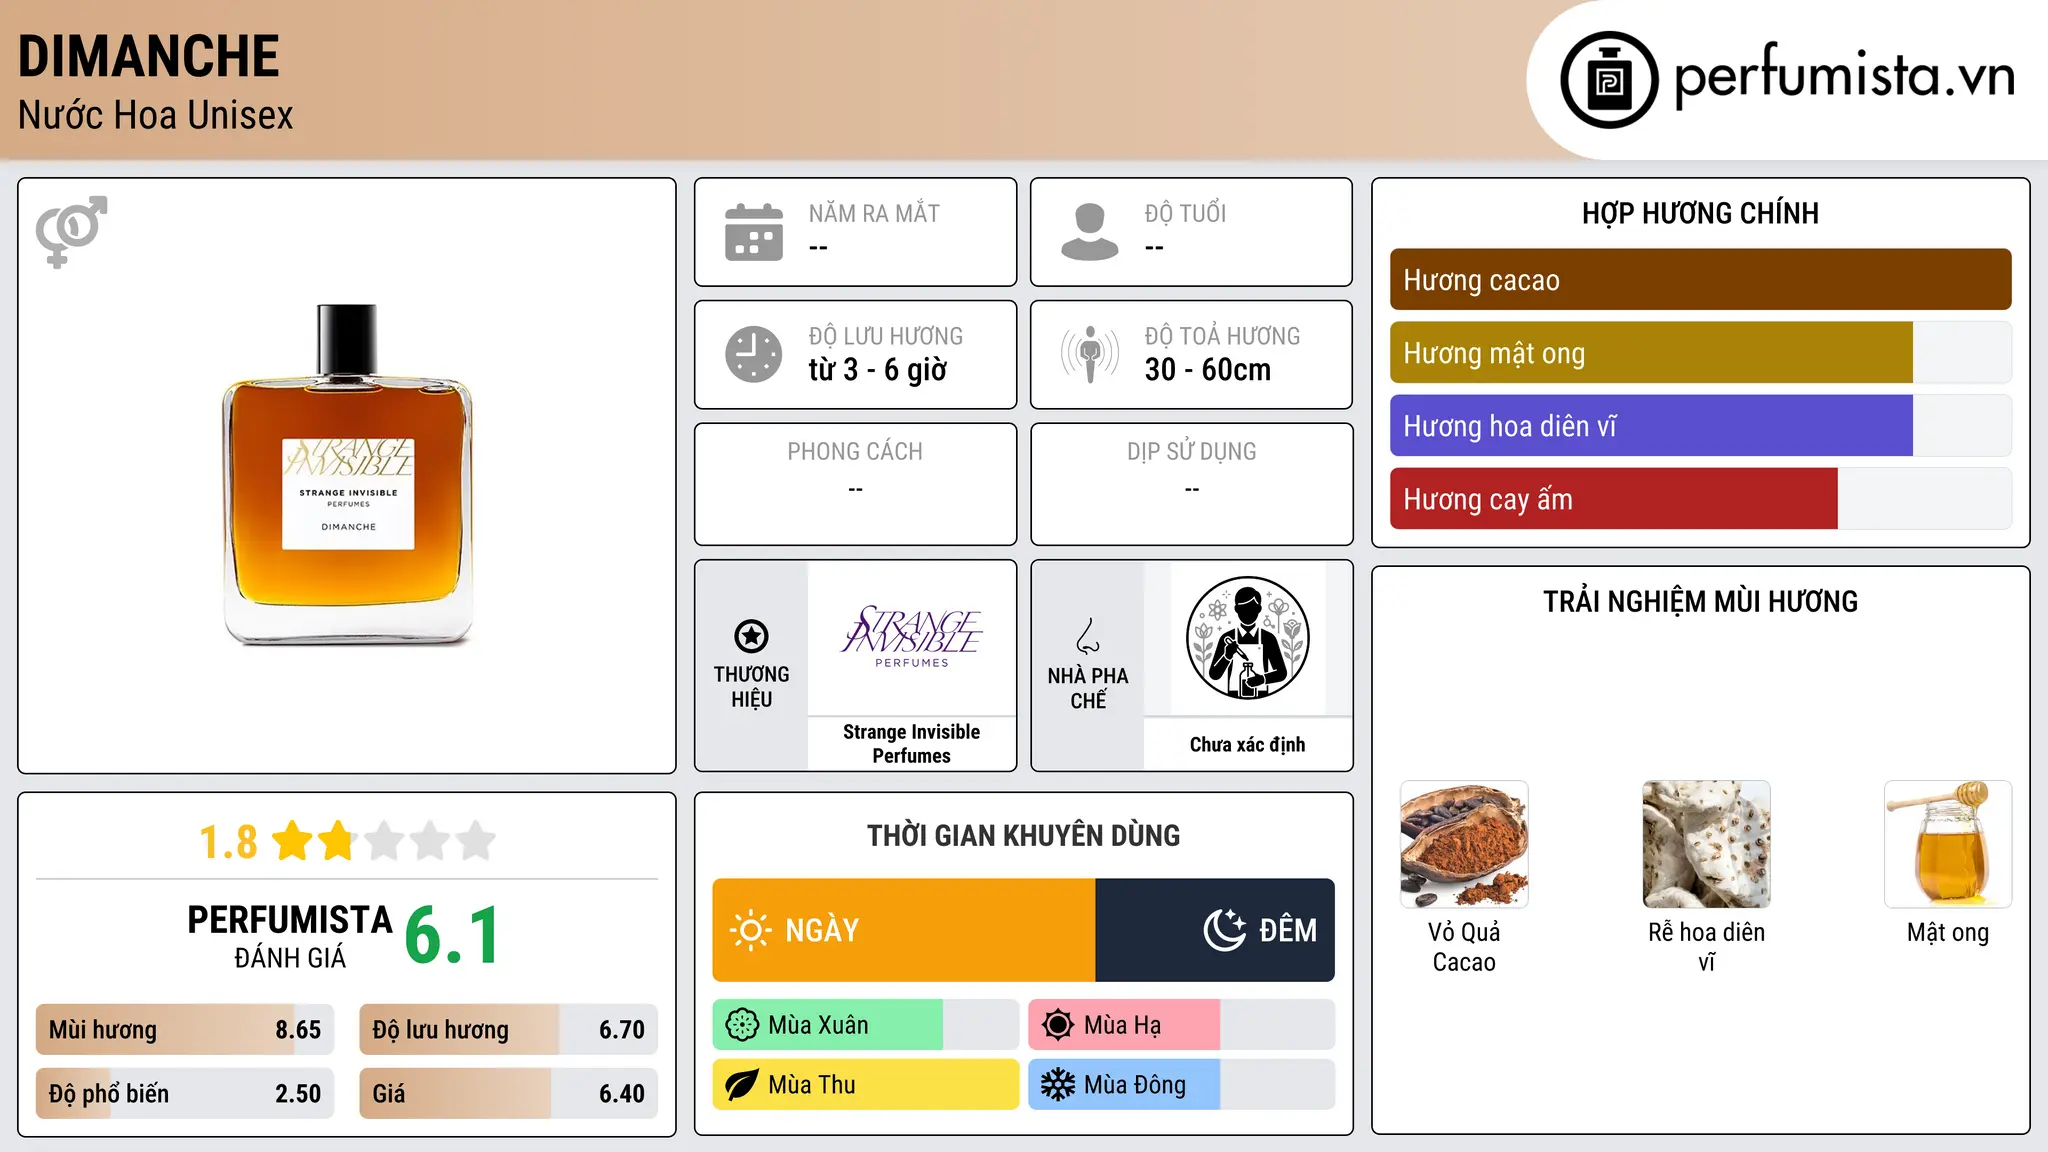Click the HỢP HƯƠNG CHÍNH heading
Image resolution: width=2048 pixels, height=1152 pixels.
pyautogui.click(x=1700, y=213)
